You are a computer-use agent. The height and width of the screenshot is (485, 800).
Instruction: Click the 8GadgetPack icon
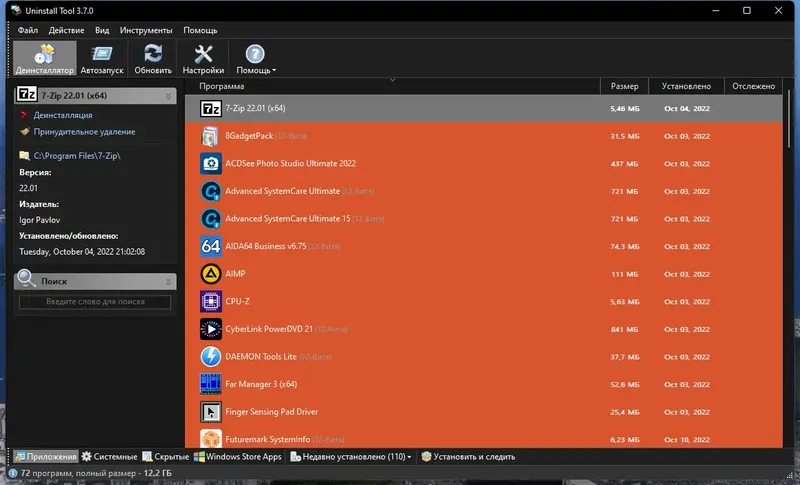point(211,136)
